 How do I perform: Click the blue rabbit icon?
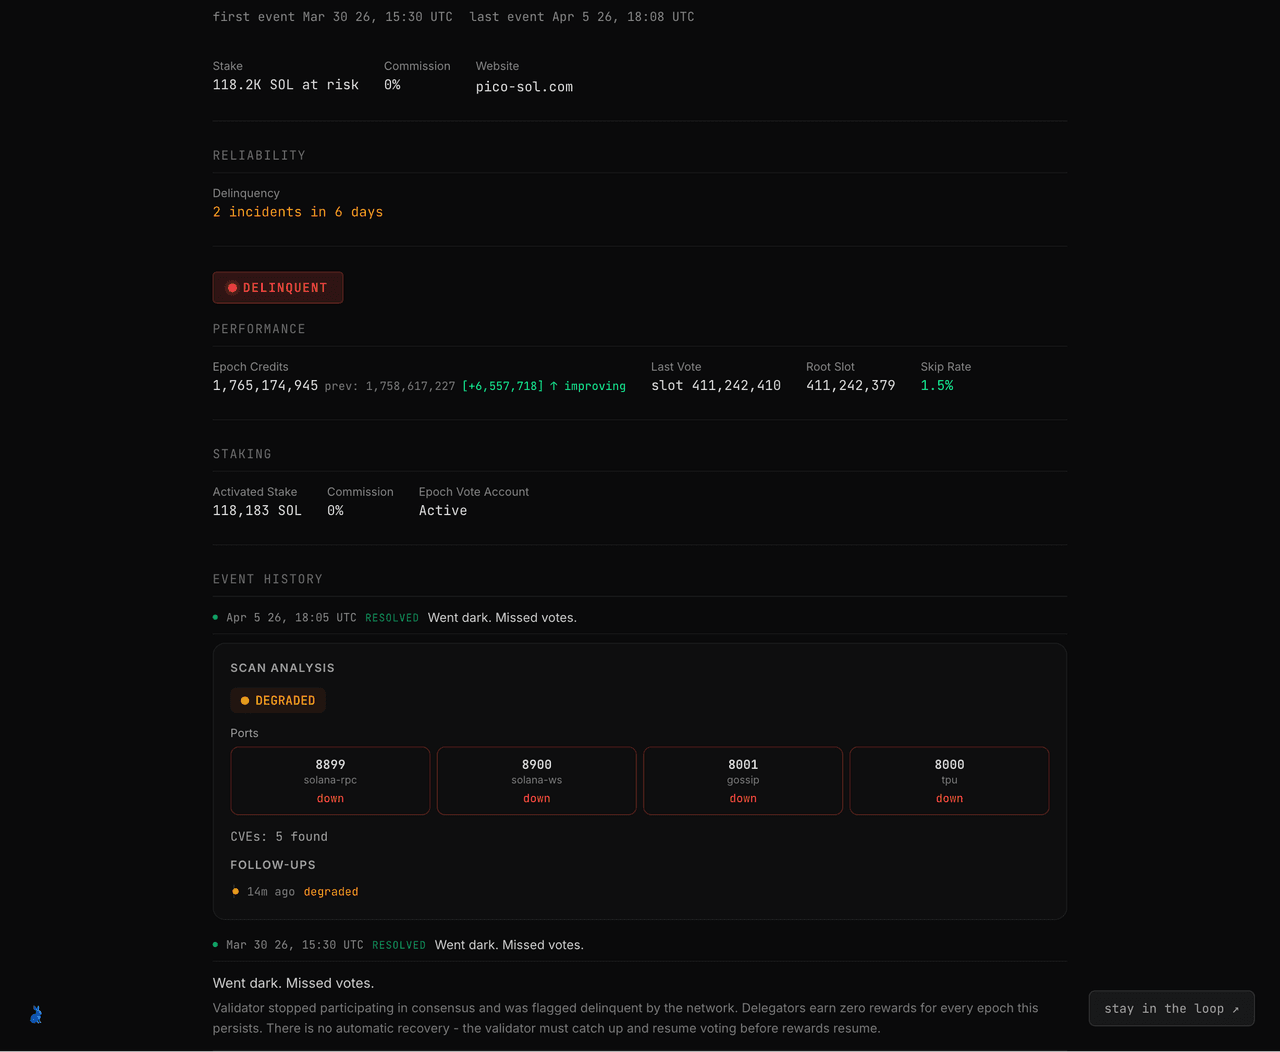(36, 1015)
